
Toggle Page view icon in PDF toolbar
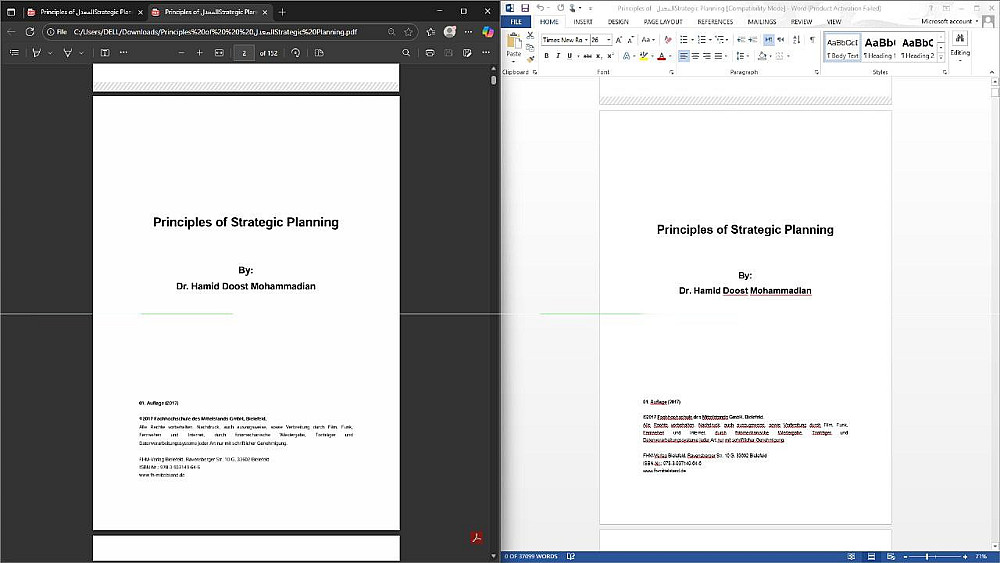click(x=320, y=53)
